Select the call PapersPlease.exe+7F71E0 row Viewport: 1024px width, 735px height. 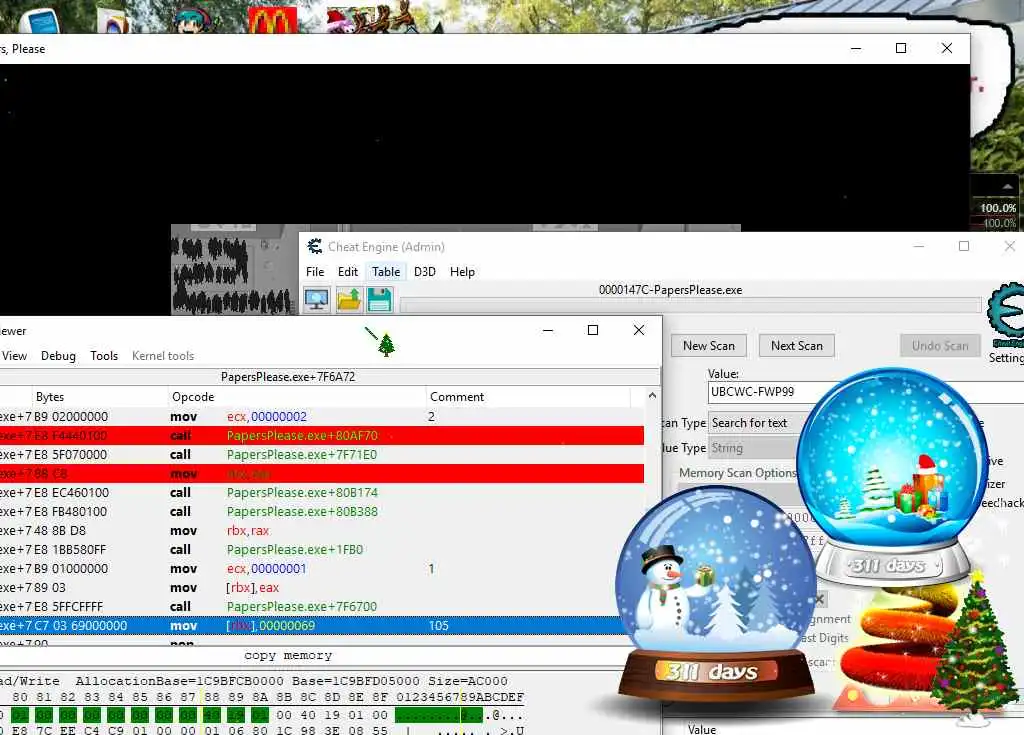(x=322, y=455)
